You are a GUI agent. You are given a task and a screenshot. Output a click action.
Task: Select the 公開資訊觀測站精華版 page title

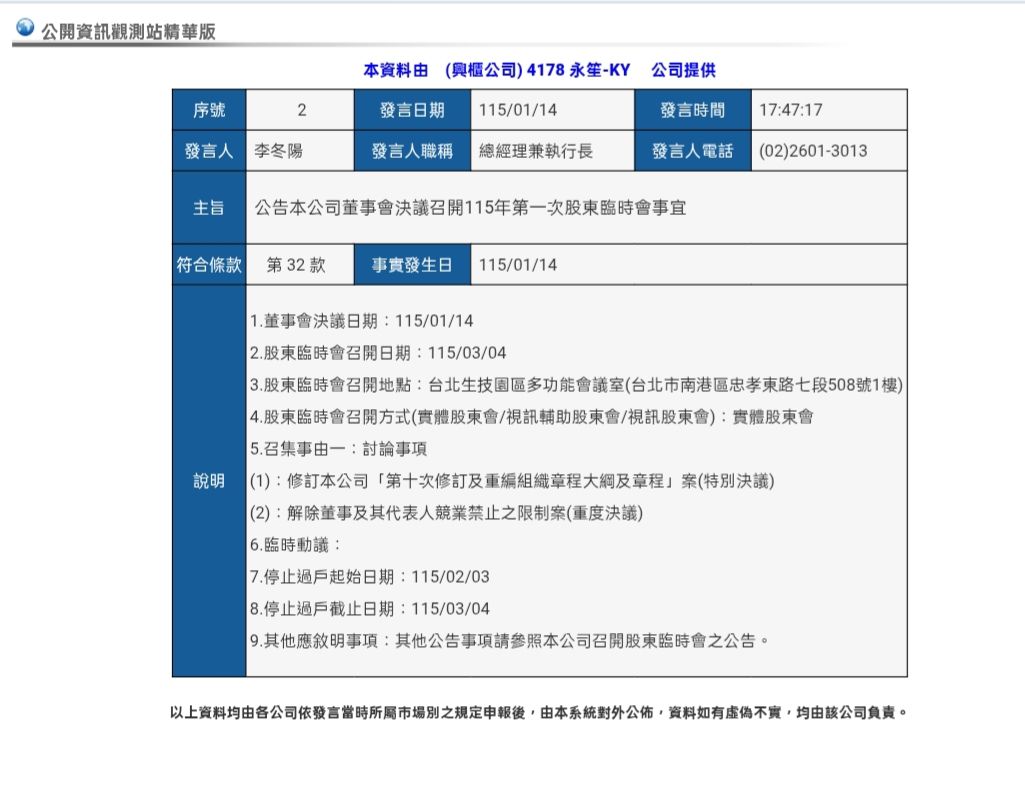tap(128, 31)
